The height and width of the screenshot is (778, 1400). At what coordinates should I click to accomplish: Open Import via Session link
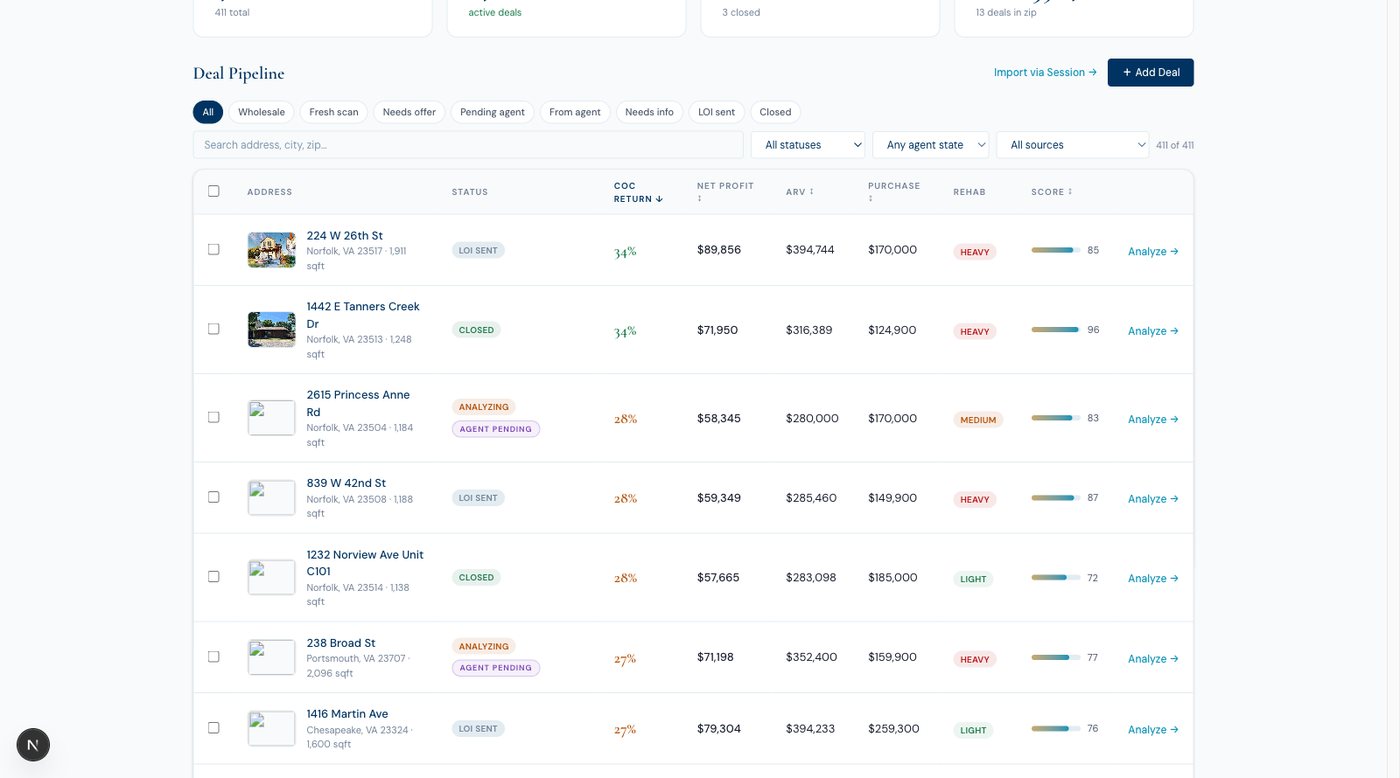[1045, 72]
